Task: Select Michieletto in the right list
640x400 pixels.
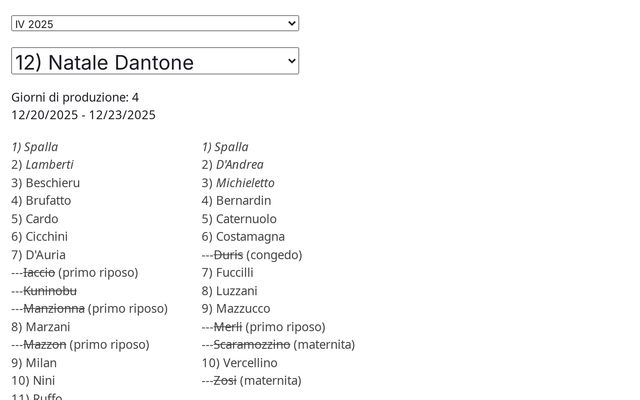Action: pyautogui.click(x=245, y=183)
